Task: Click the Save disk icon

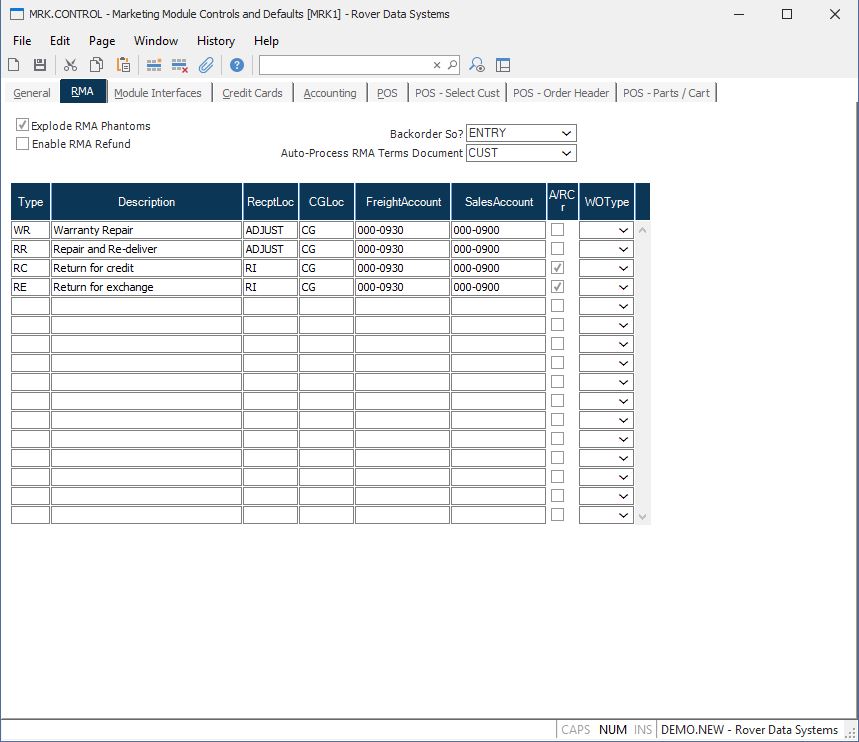Action: tap(40, 65)
